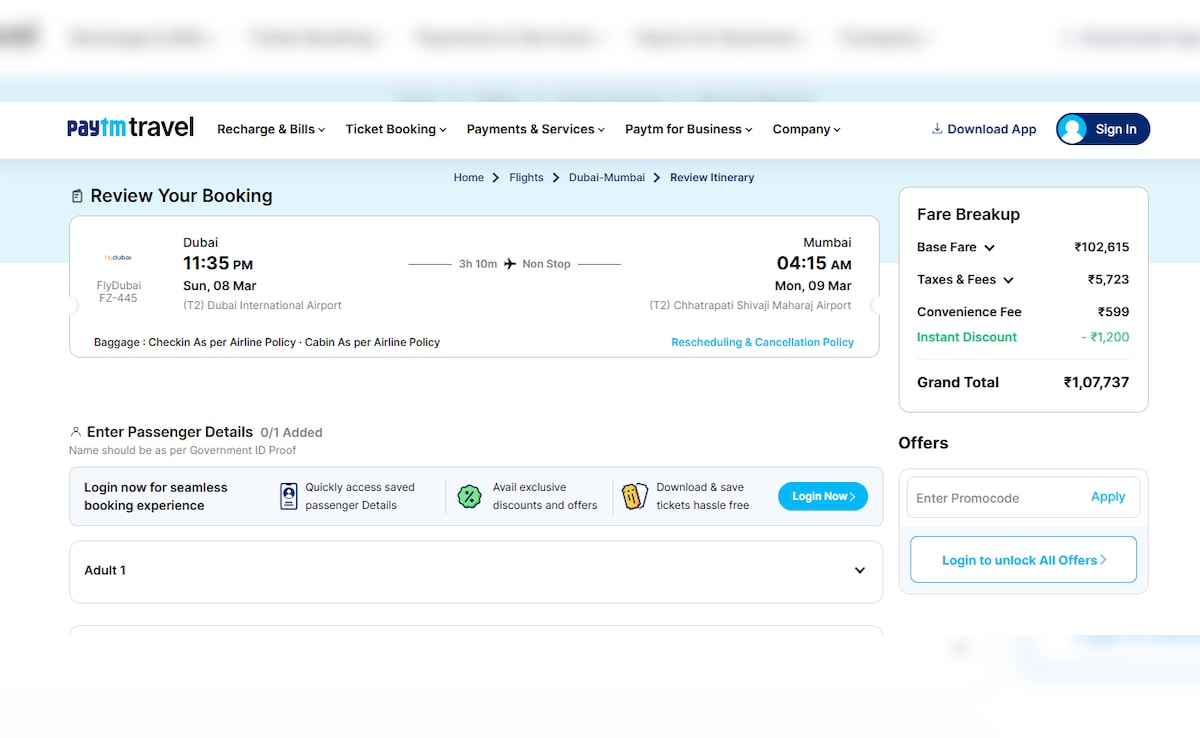
Task: Expand the Base Fare breakdown
Action: (989, 248)
